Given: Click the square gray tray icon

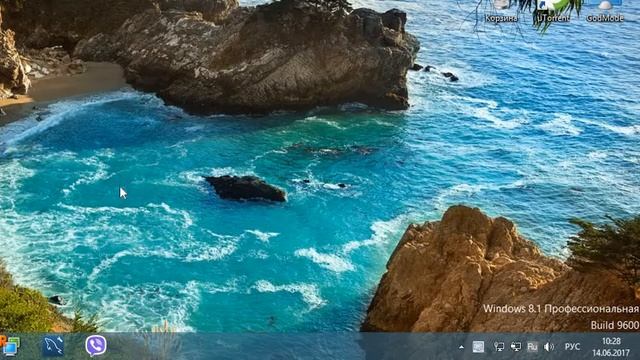Looking at the screenshot, I should [x=478, y=347].
